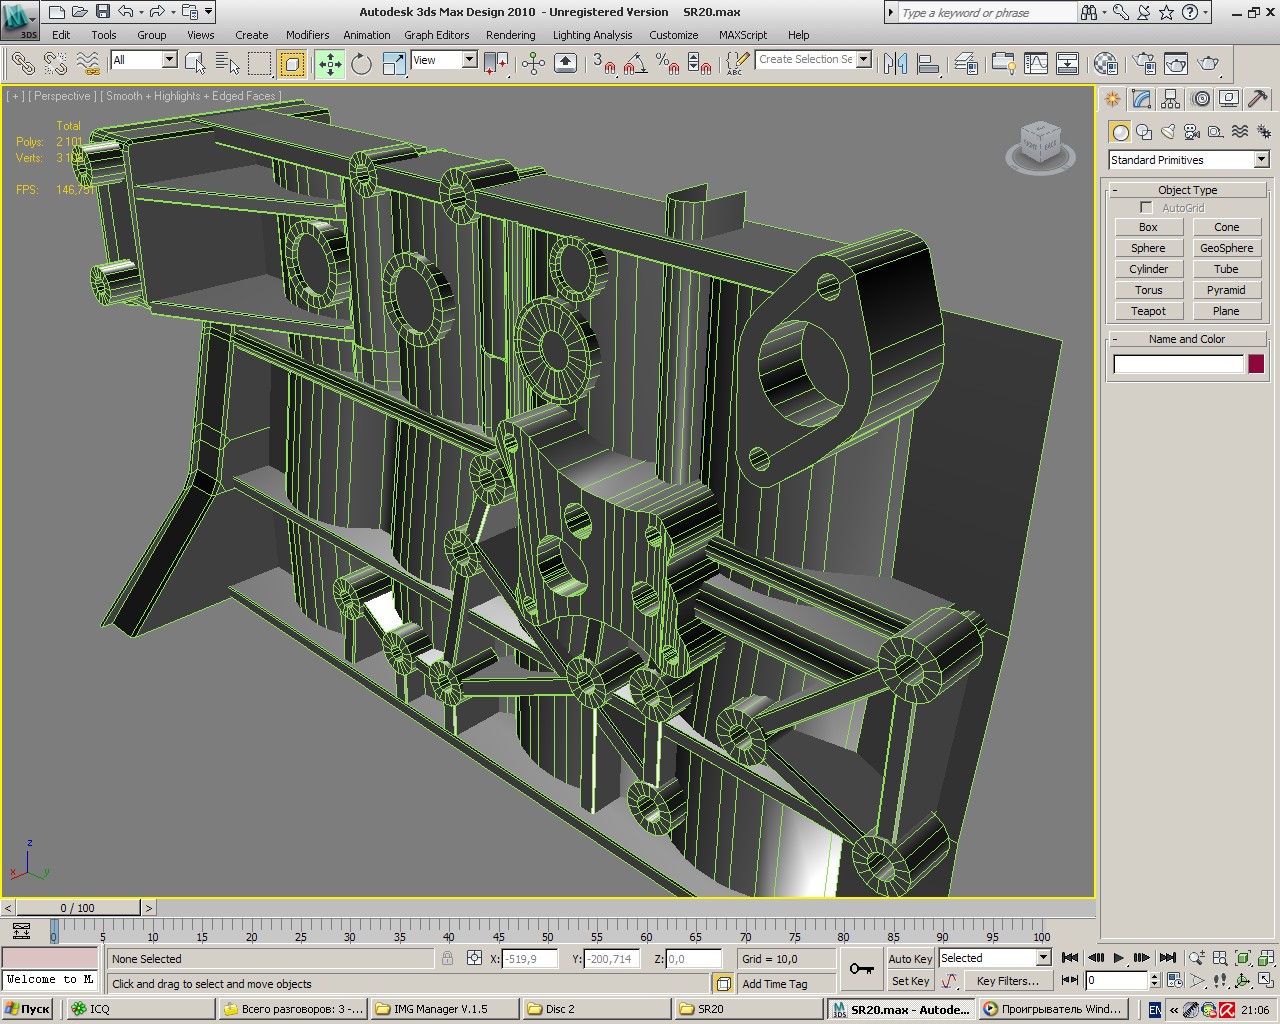Click the Mirror tool icon
The height and width of the screenshot is (1024, 1280).
[895, 64]
